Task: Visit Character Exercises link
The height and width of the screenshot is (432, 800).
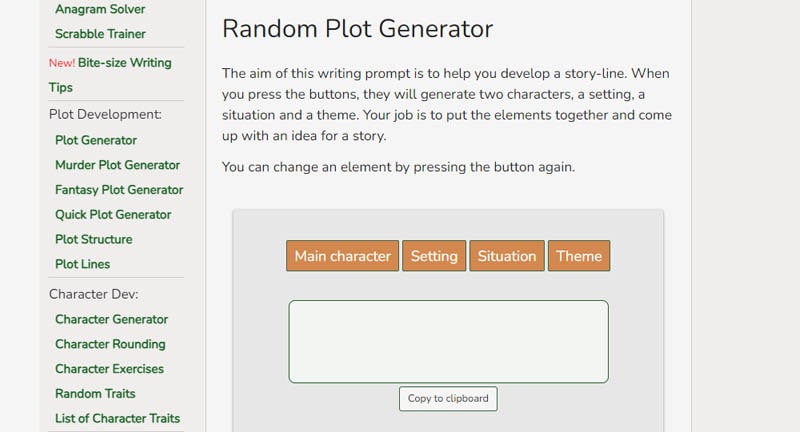Action: 109,369
